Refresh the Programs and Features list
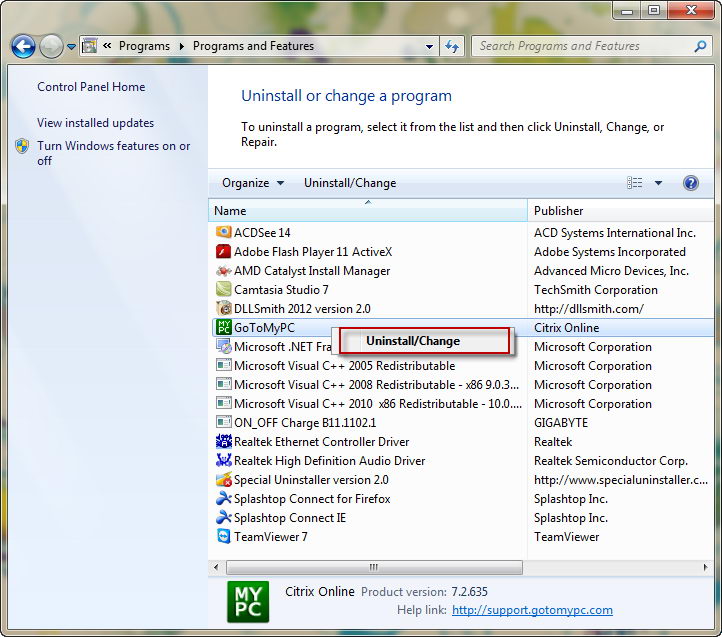This screenshot has width=722, height=637. click(x=452, y=46)
